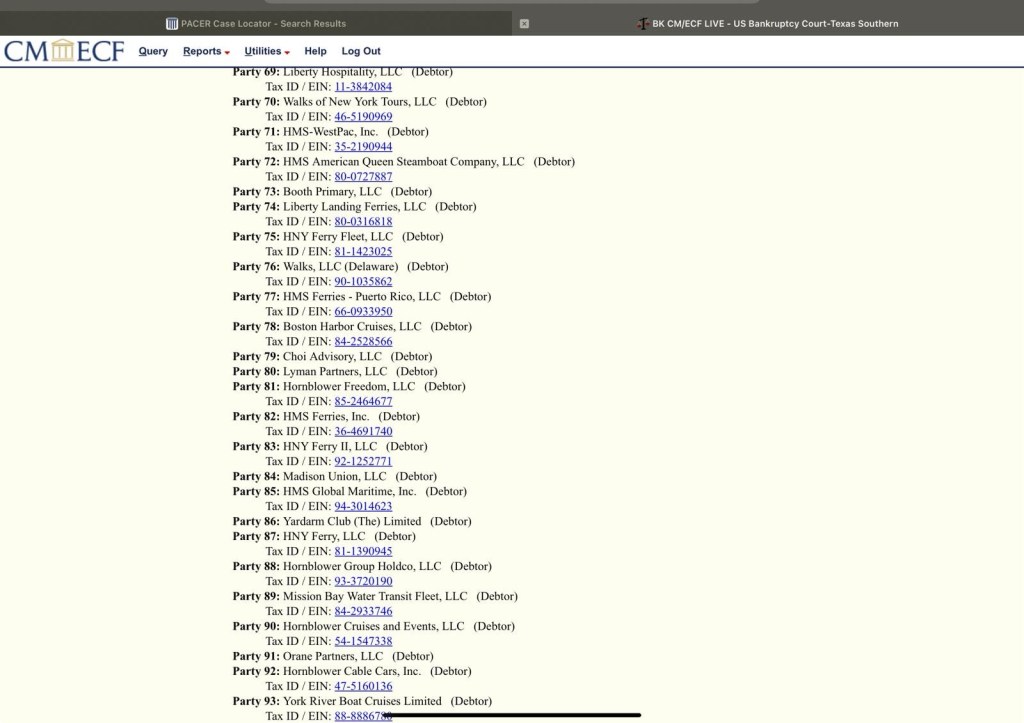1024x723 pixels.
Task: Switch to PACER Case Locator tab
Action: (262, 23)
